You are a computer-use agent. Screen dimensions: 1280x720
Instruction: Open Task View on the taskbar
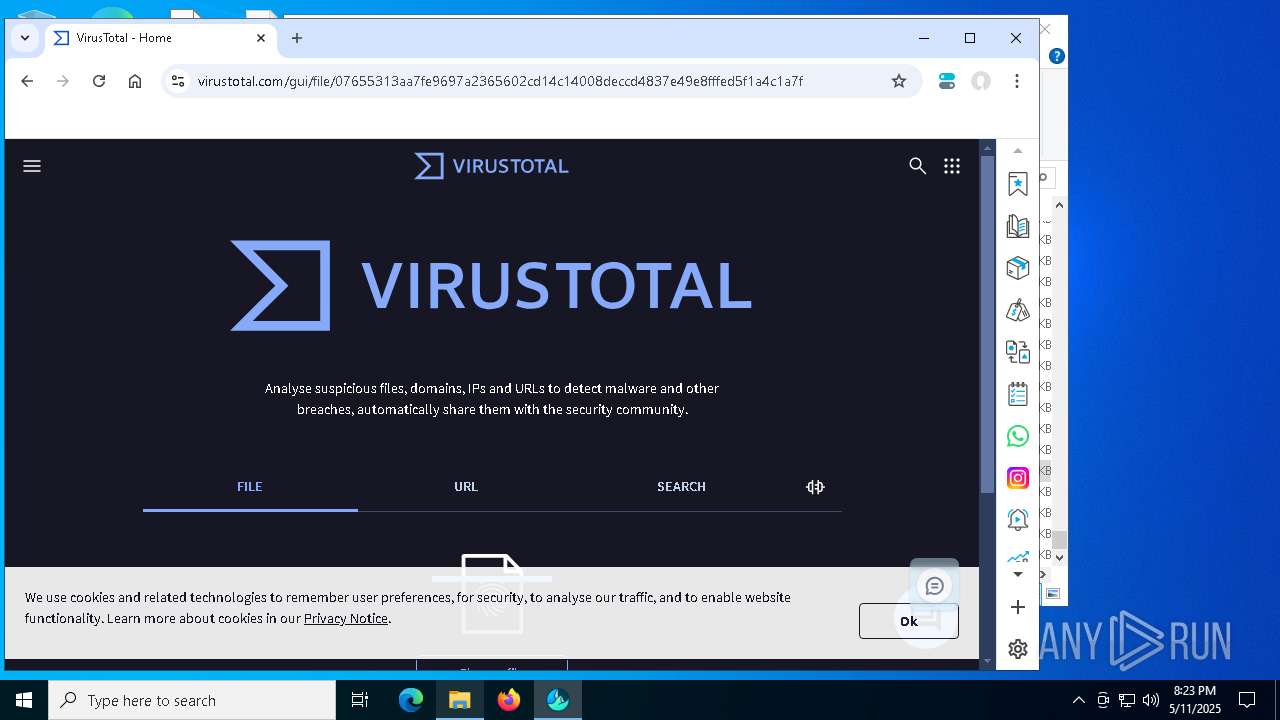360,700
